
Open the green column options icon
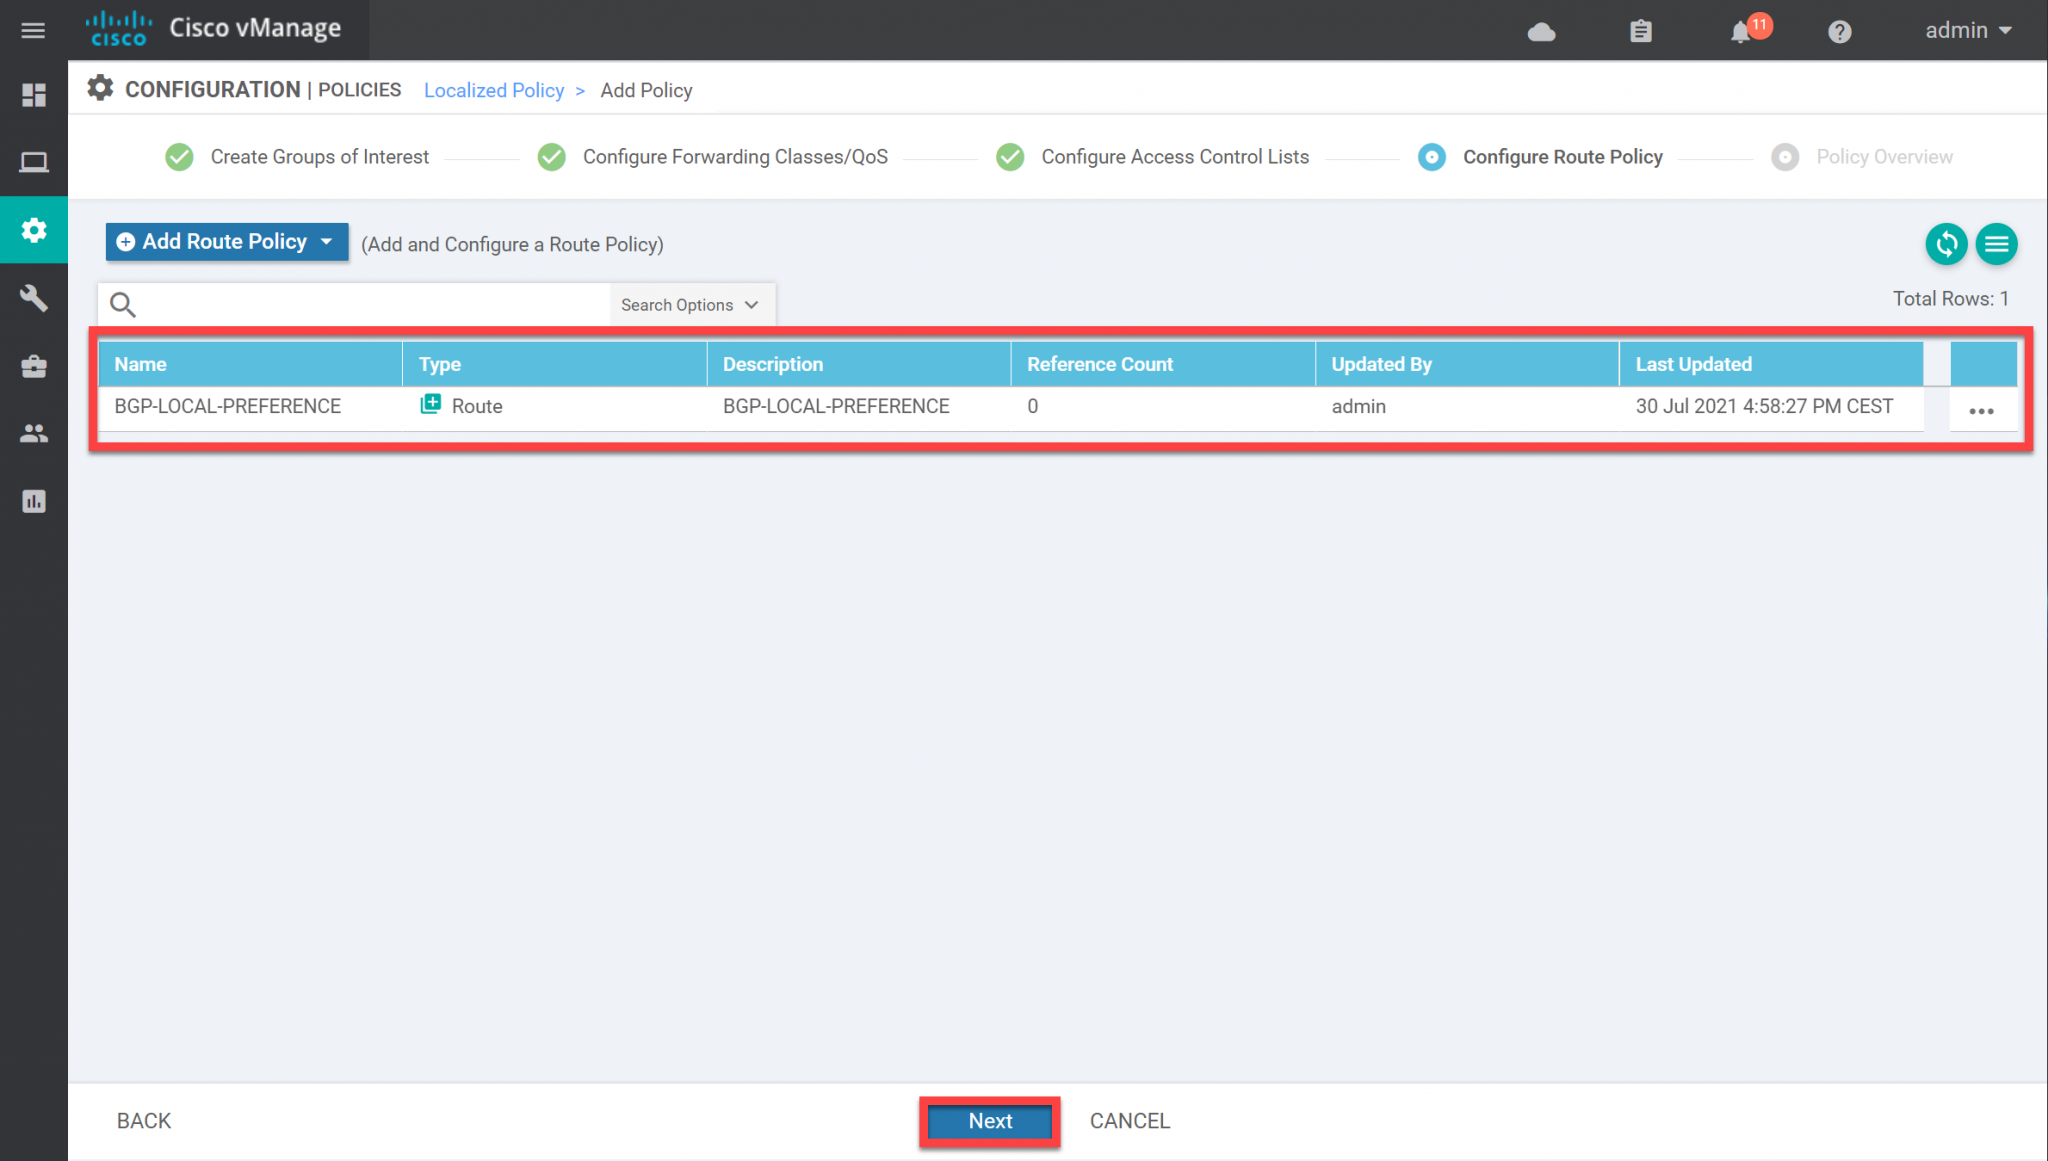click(1996, 244)
